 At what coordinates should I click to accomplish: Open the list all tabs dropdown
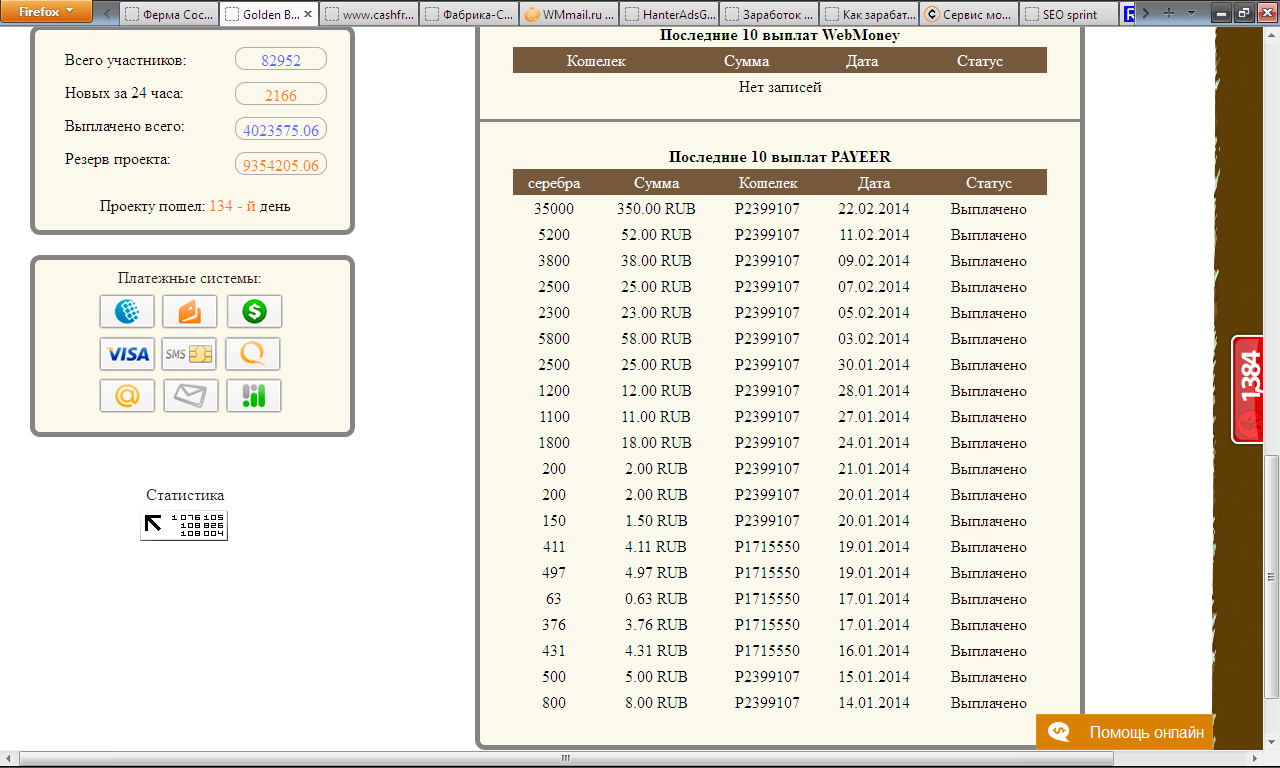(x=1191, y=14)
